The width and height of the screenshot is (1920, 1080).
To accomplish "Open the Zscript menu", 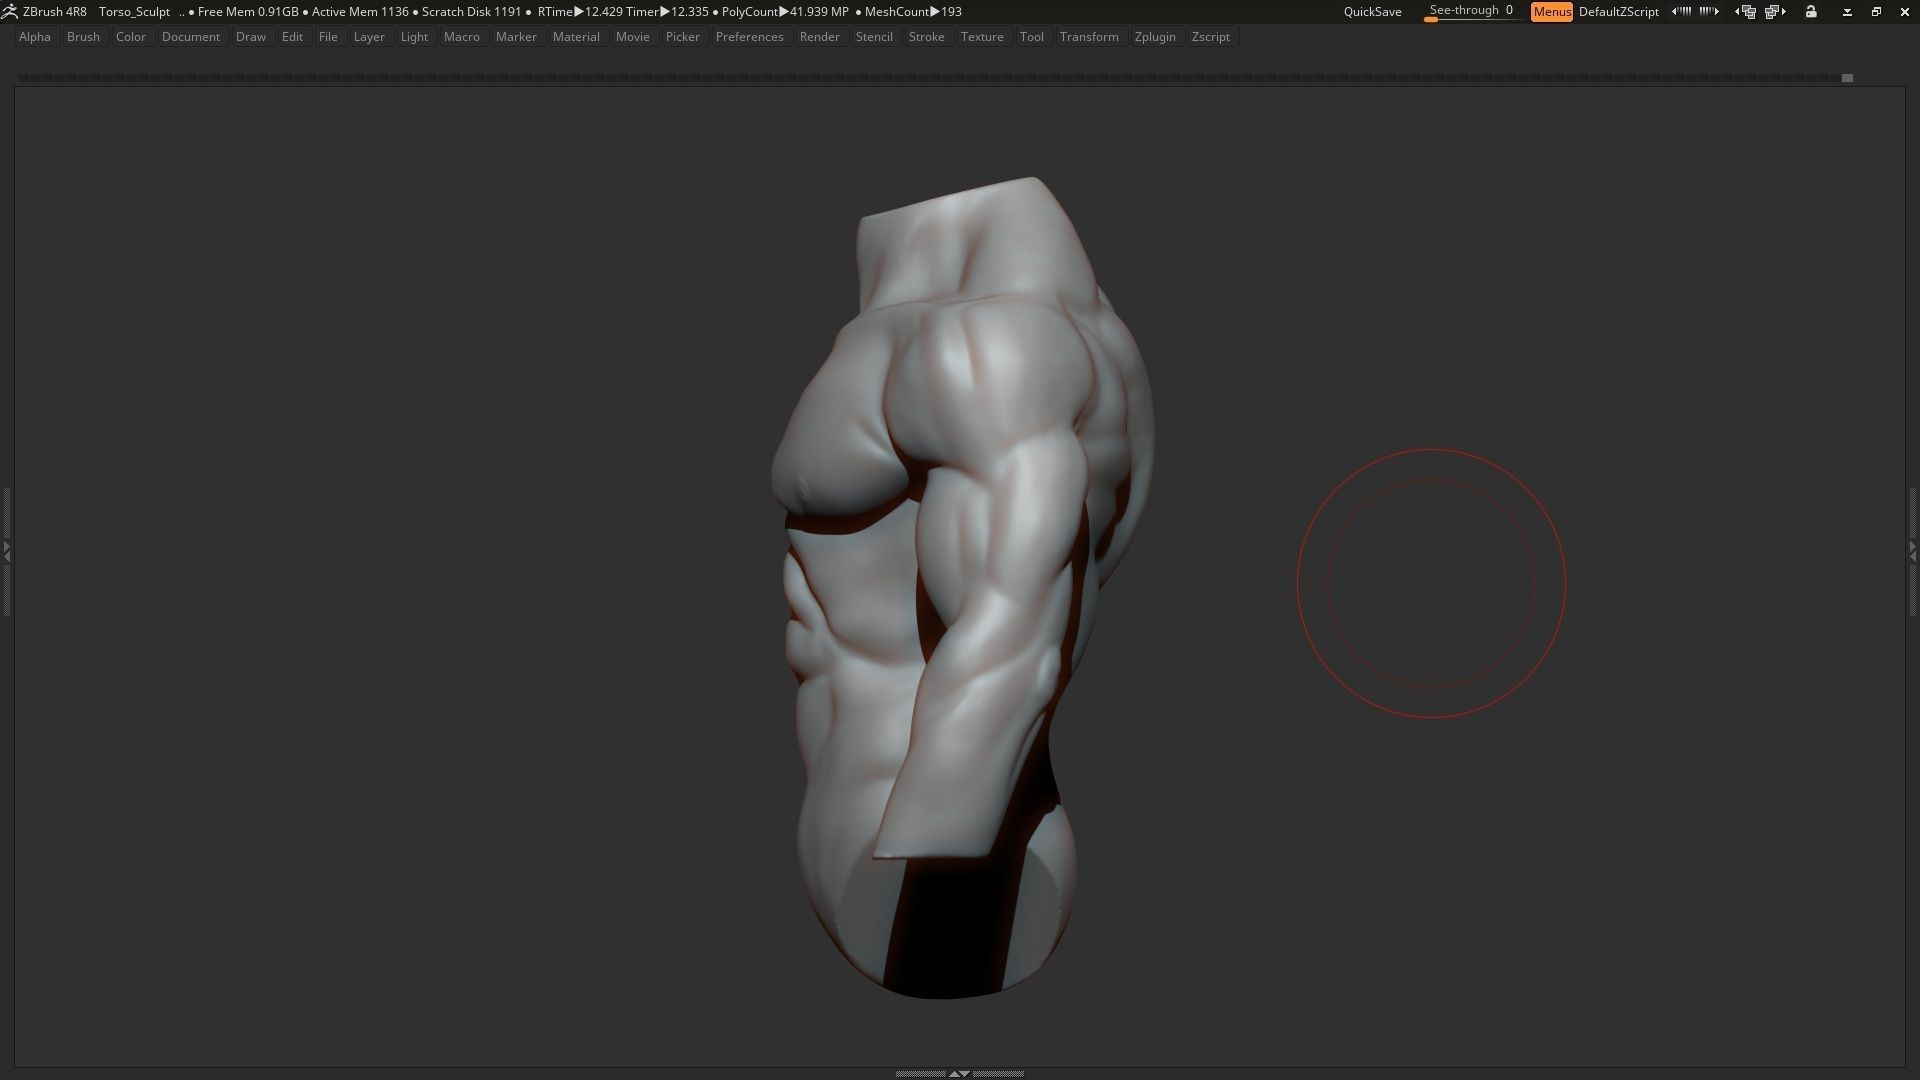I will pos(1211,37).
